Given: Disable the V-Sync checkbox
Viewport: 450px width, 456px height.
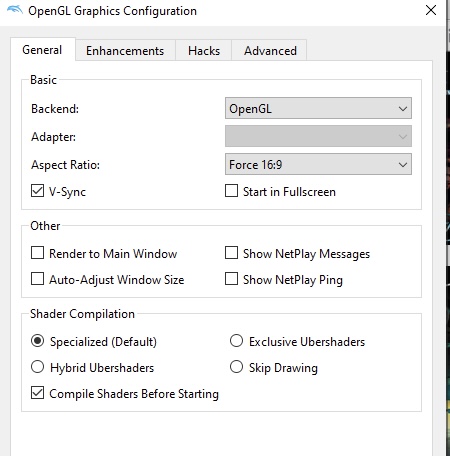Looking at the screenshot, I should (x=37, y=191).
